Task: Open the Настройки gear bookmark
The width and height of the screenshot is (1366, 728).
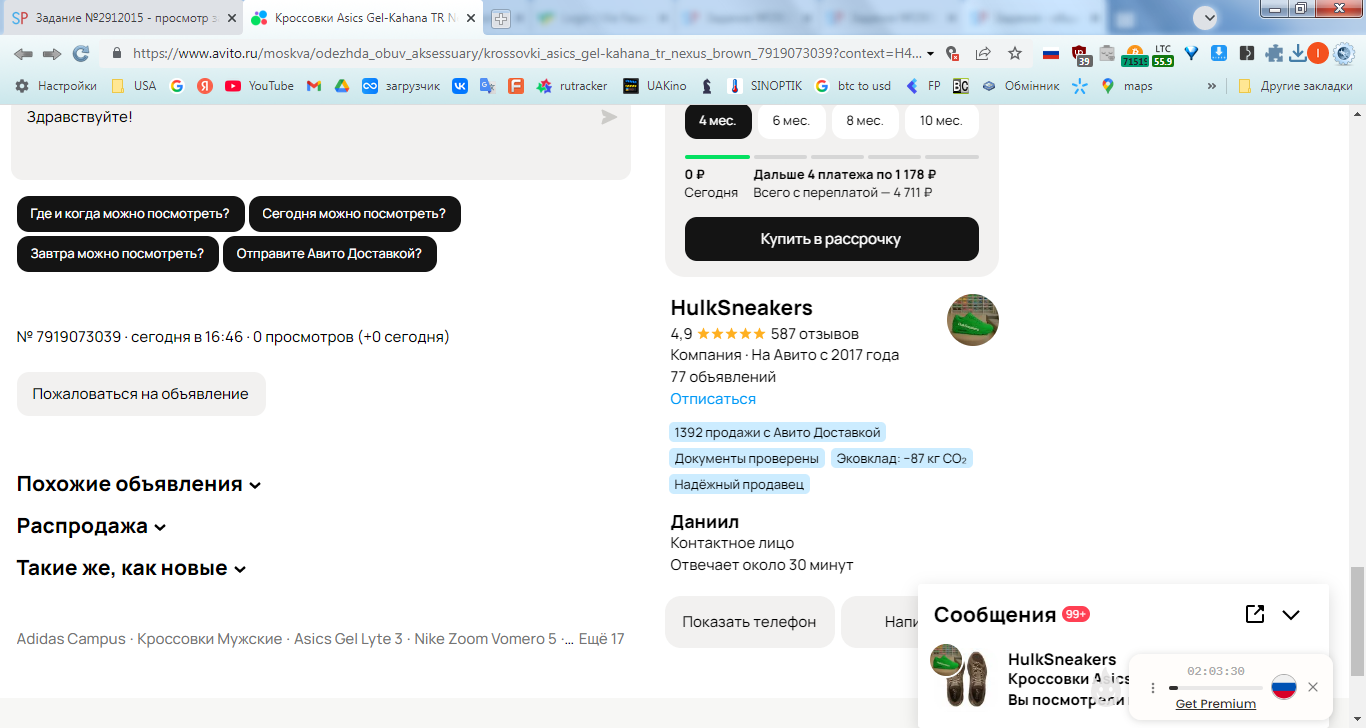Action: tap(56, 86)
